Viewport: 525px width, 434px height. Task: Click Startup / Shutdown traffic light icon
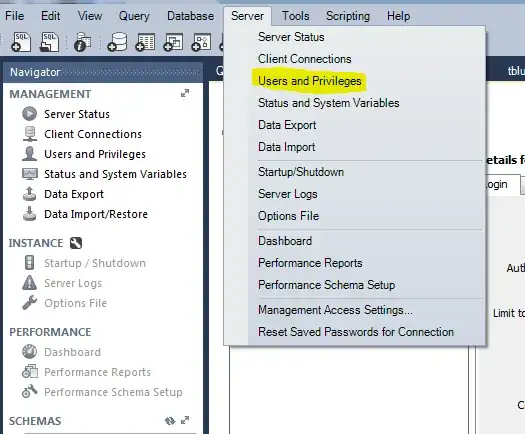[29, 263]
